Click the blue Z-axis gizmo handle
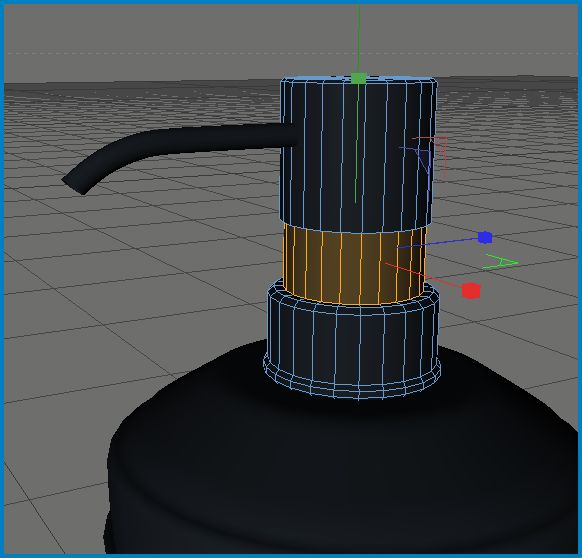Screen dimensions: 582x558 pyautogui.click(x=485, y=238)
